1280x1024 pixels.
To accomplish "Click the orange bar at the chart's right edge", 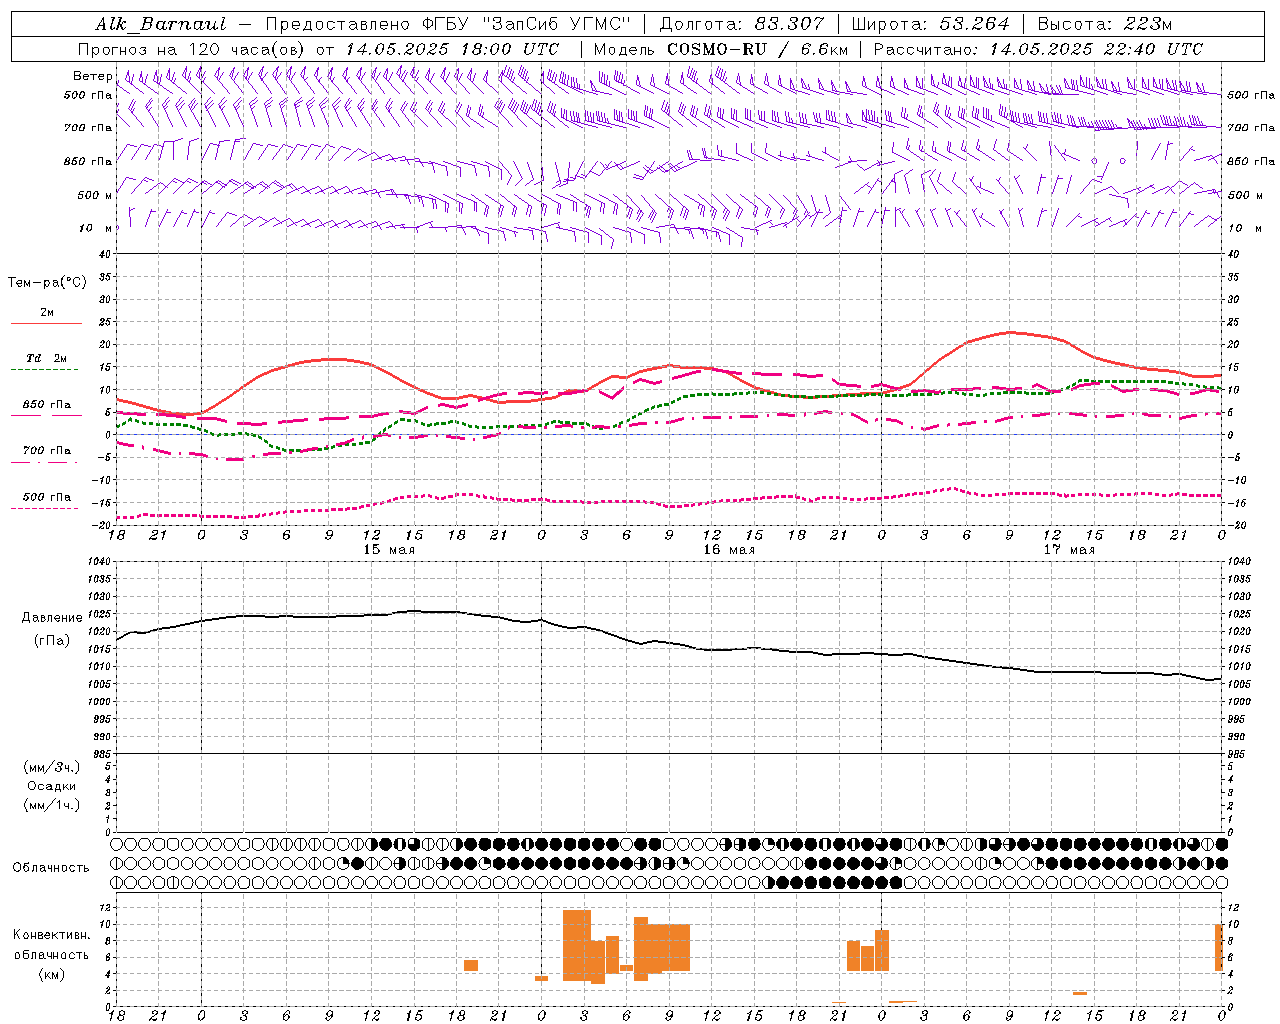I will coord(1219,947).
